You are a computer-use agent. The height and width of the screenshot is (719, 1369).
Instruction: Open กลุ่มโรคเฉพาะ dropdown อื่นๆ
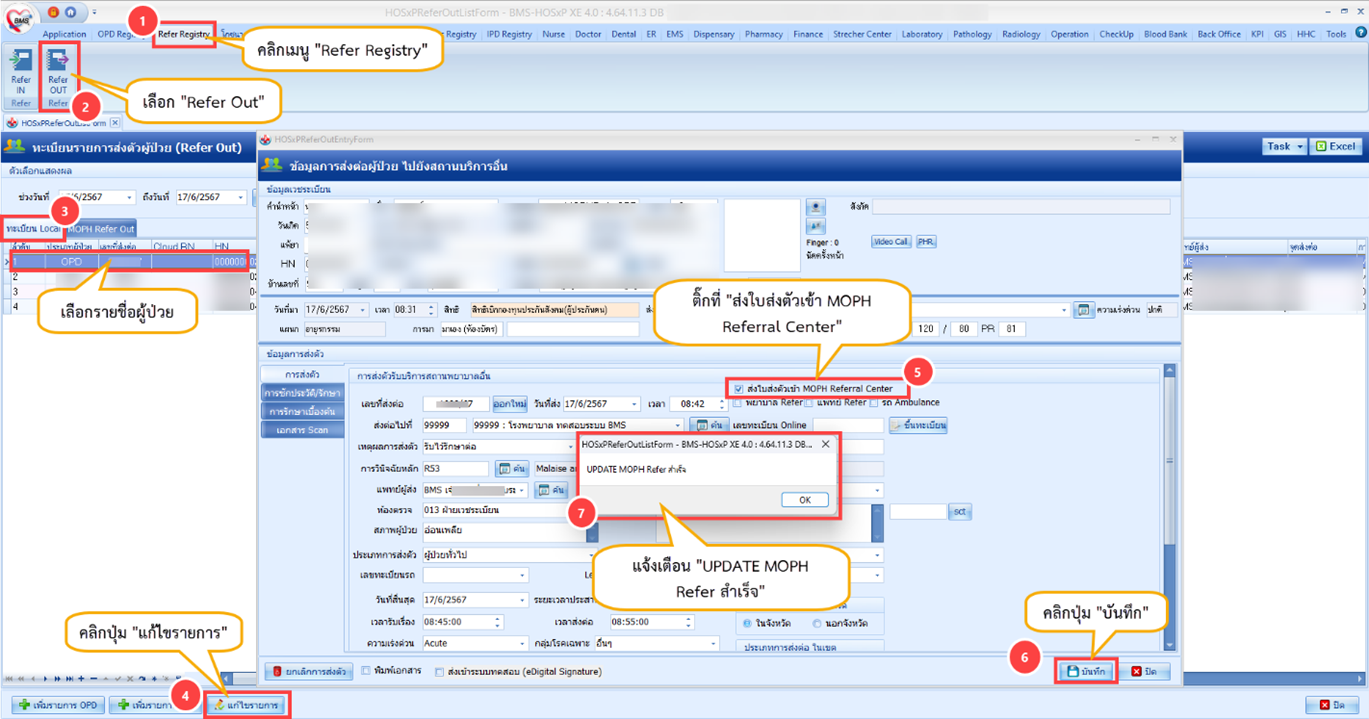712,643
